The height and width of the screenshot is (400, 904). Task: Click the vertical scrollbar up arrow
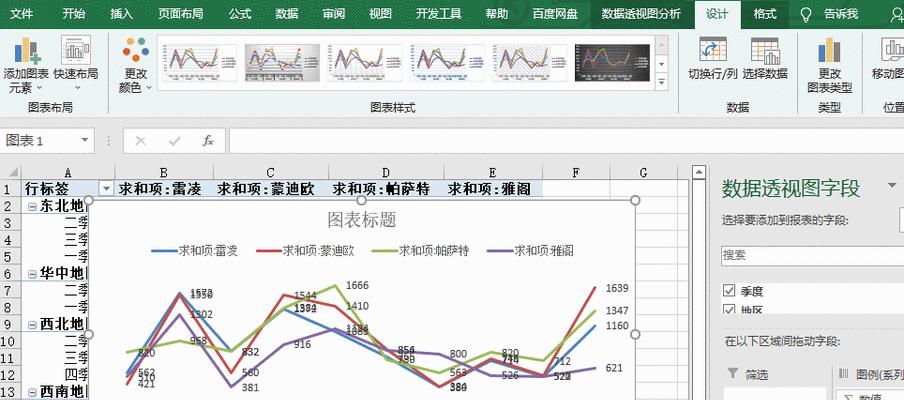tap(698, 172)
